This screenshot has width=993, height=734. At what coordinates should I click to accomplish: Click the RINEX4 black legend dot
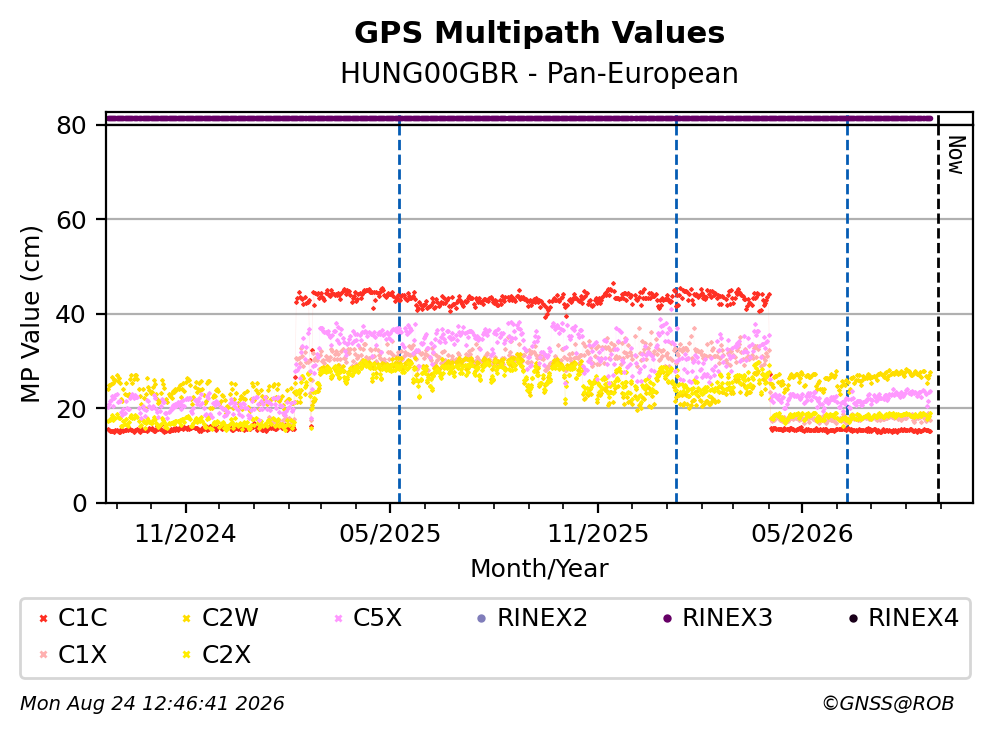pos(853,619)
